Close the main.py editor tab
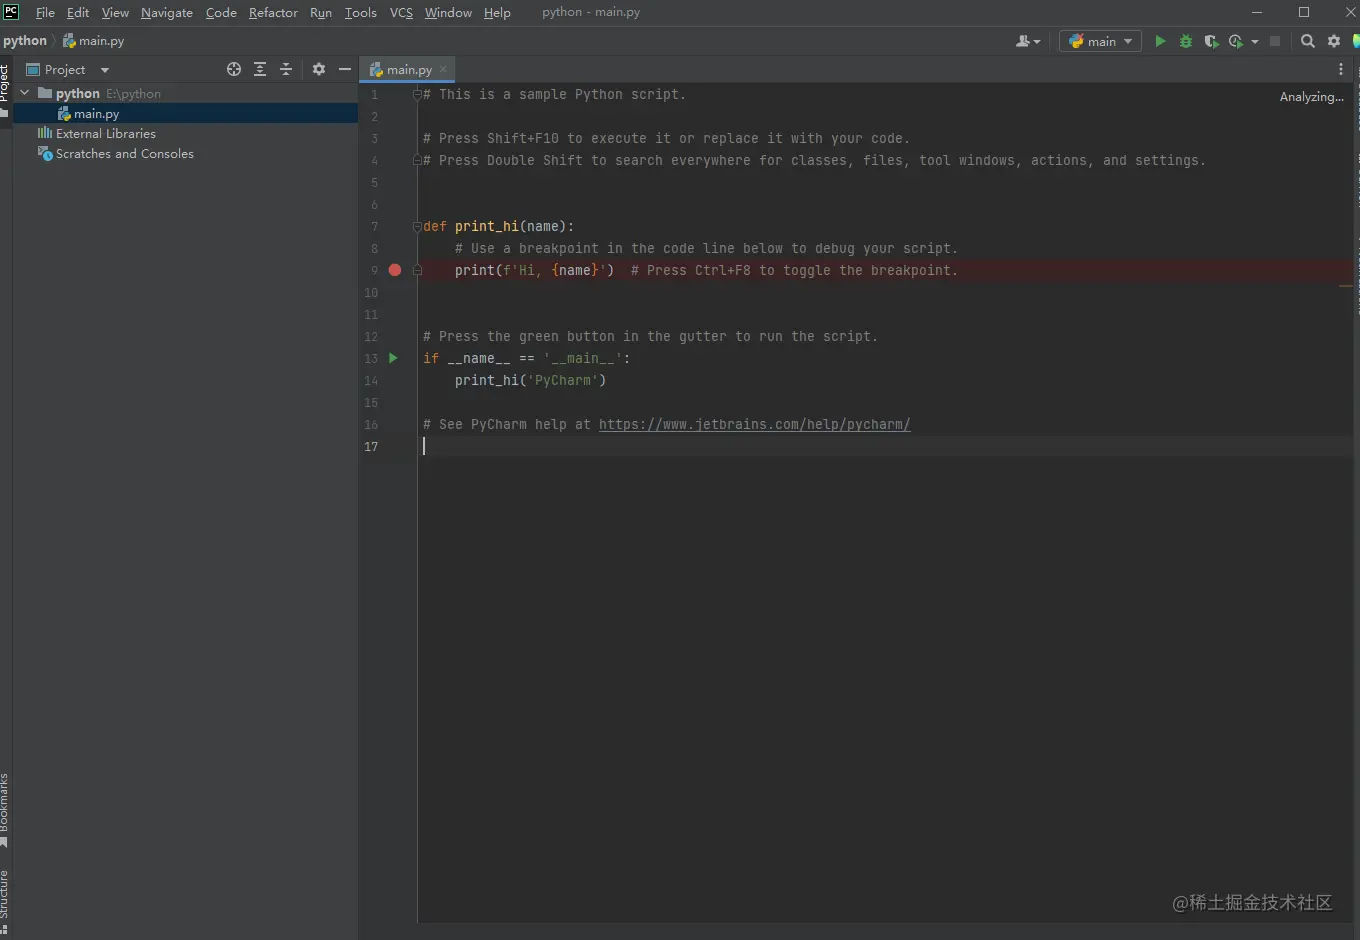Image resolution: width=1360 pixels, height=940 pixels. (x=443, y=69)
